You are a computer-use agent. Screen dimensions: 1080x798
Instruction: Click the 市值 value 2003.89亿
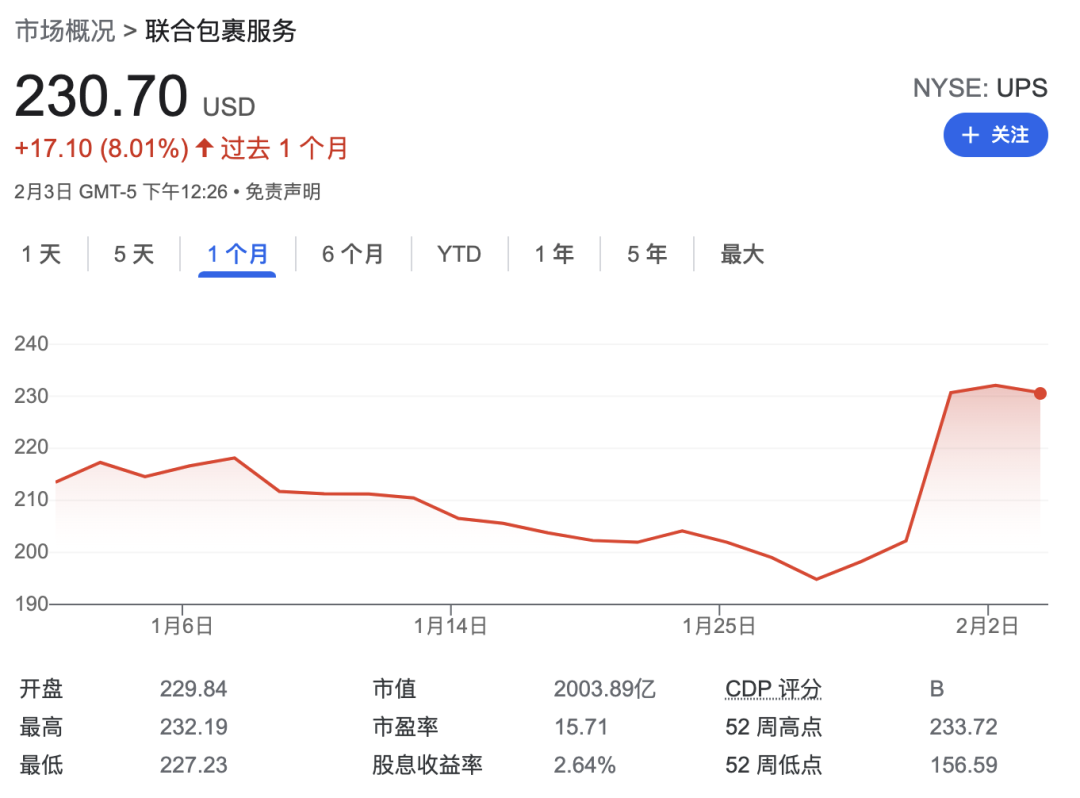[604, 689]
